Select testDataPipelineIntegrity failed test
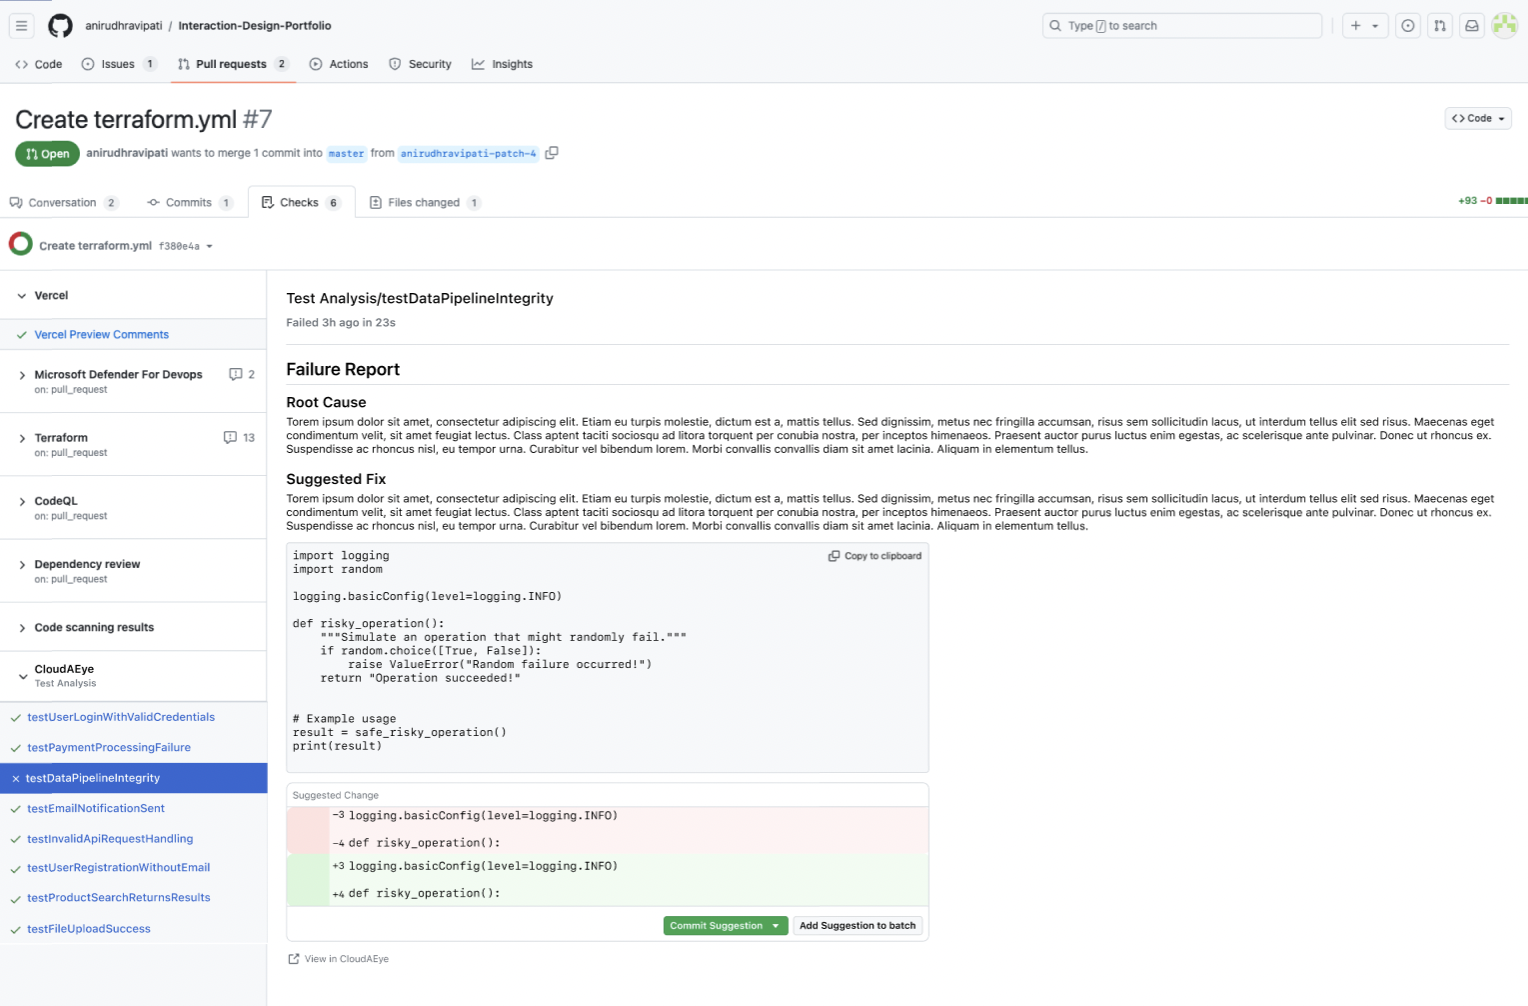Screen dimensions: 1528x1006 point(133,778)
